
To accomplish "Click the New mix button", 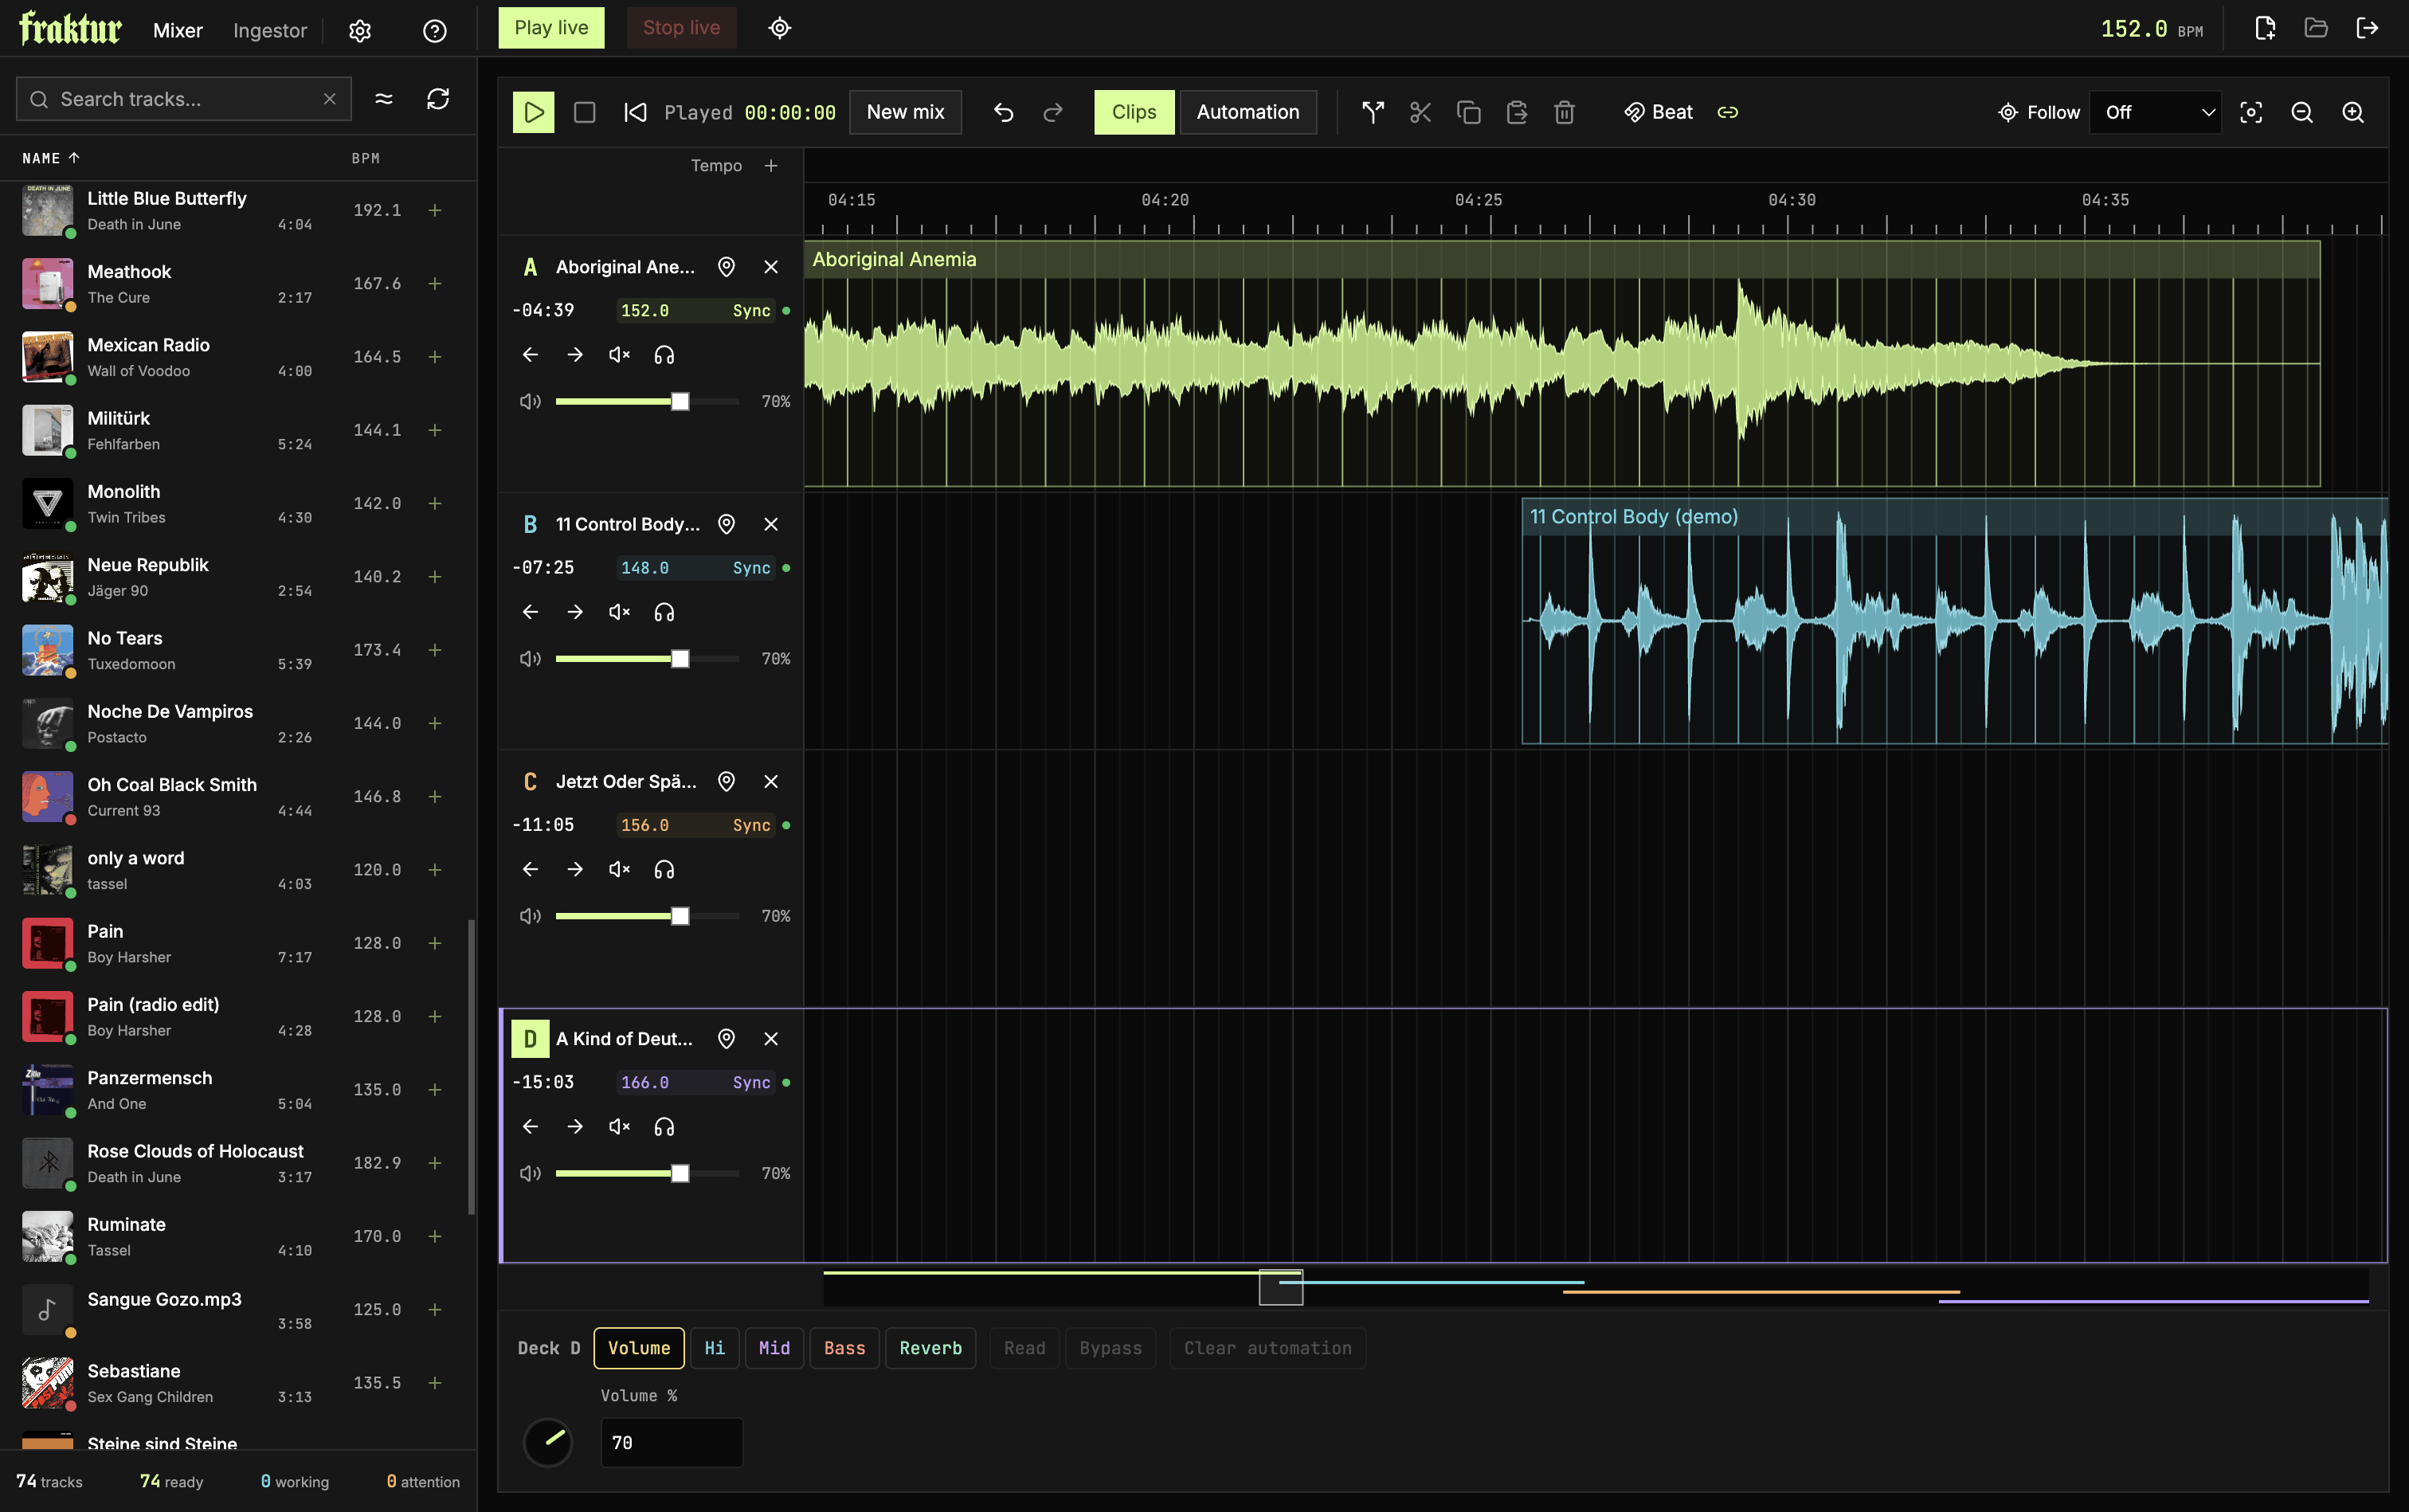I will pos(905,112).
